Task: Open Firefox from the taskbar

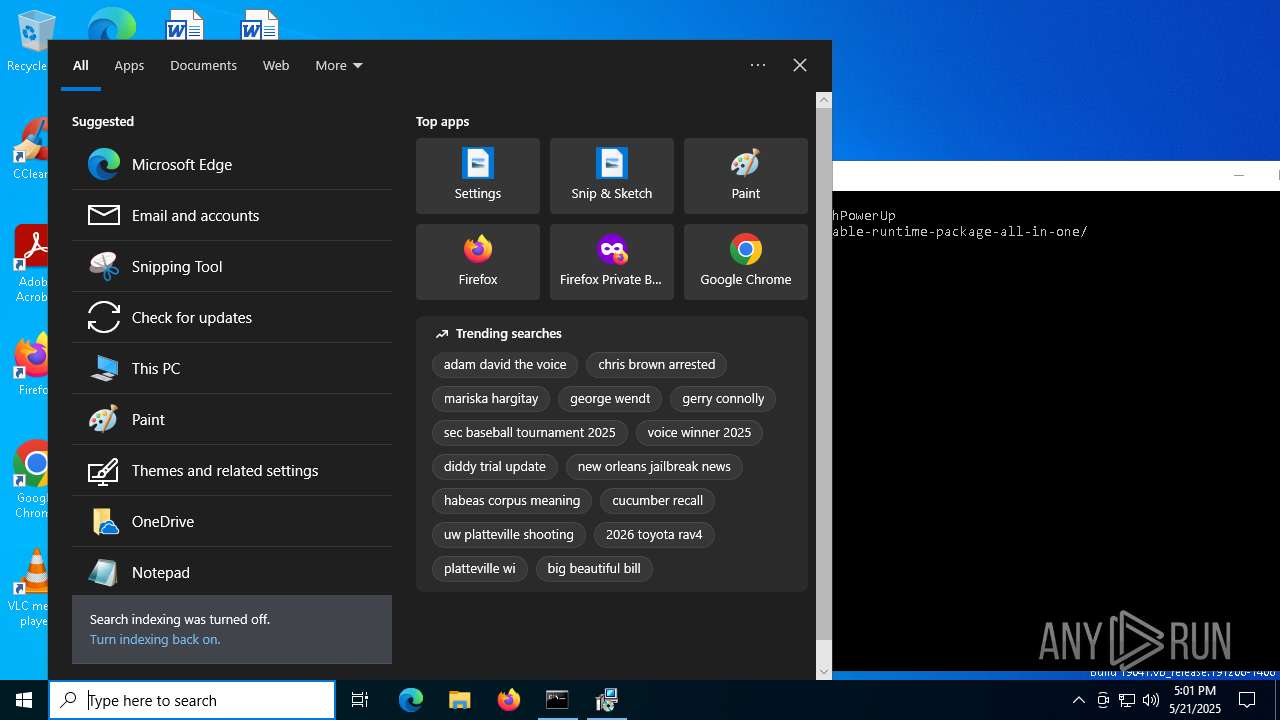Action: pyautogui.click(x=508, y=700)
